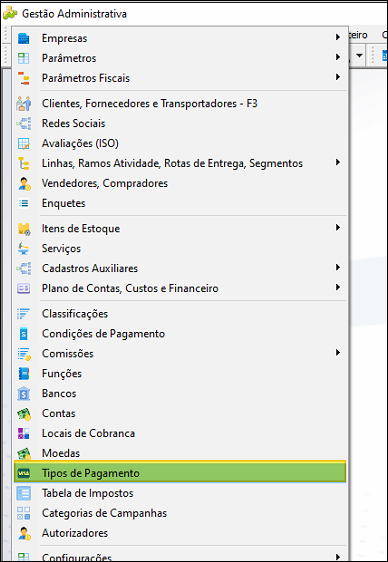Click the Locais de Cobranca icon
The image size is (388, 562).
point(24,433)
